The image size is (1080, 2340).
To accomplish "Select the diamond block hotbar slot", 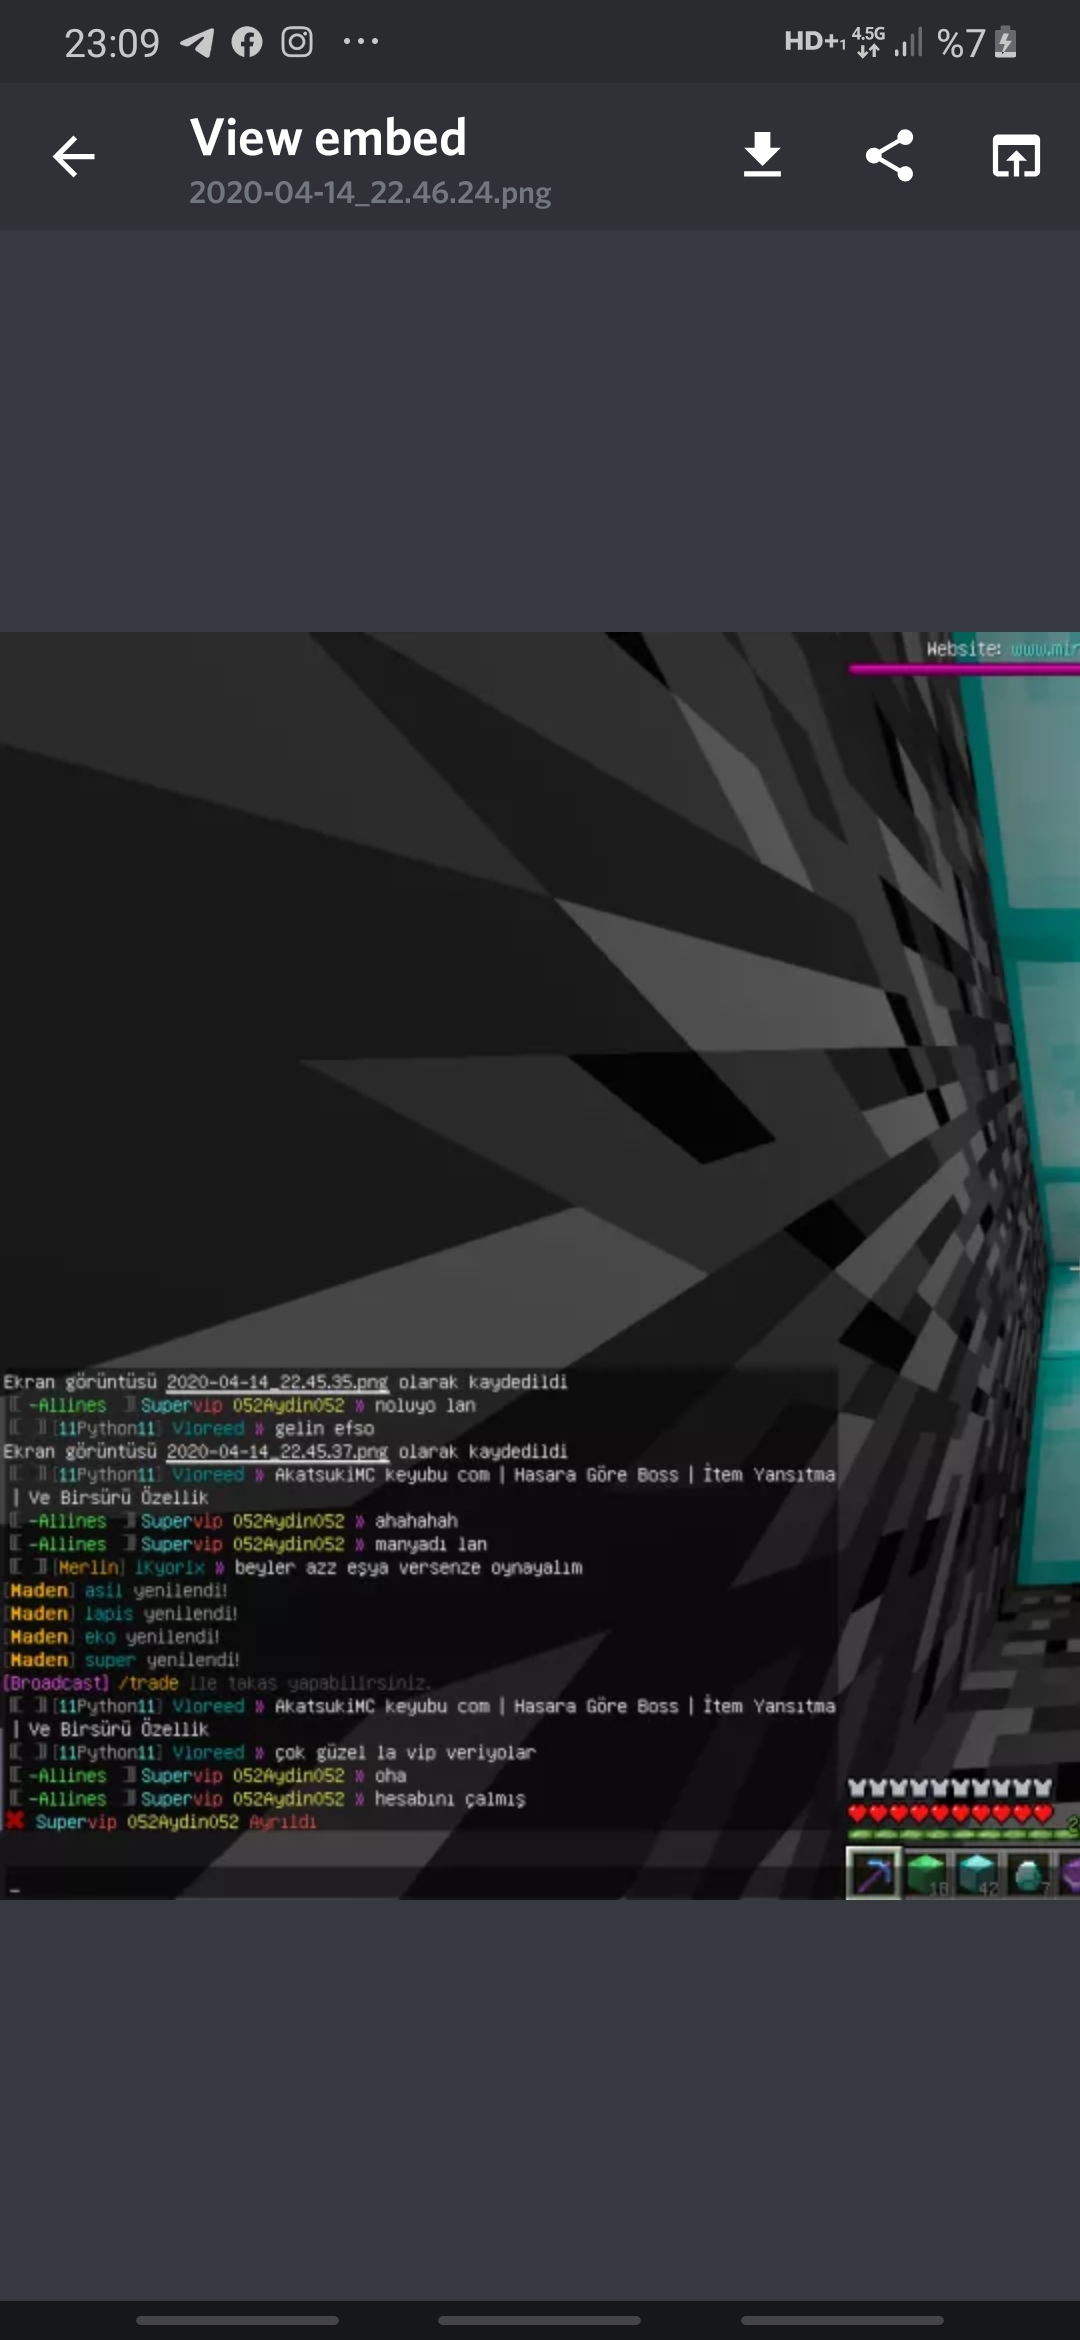I will tap(978, 1873).
